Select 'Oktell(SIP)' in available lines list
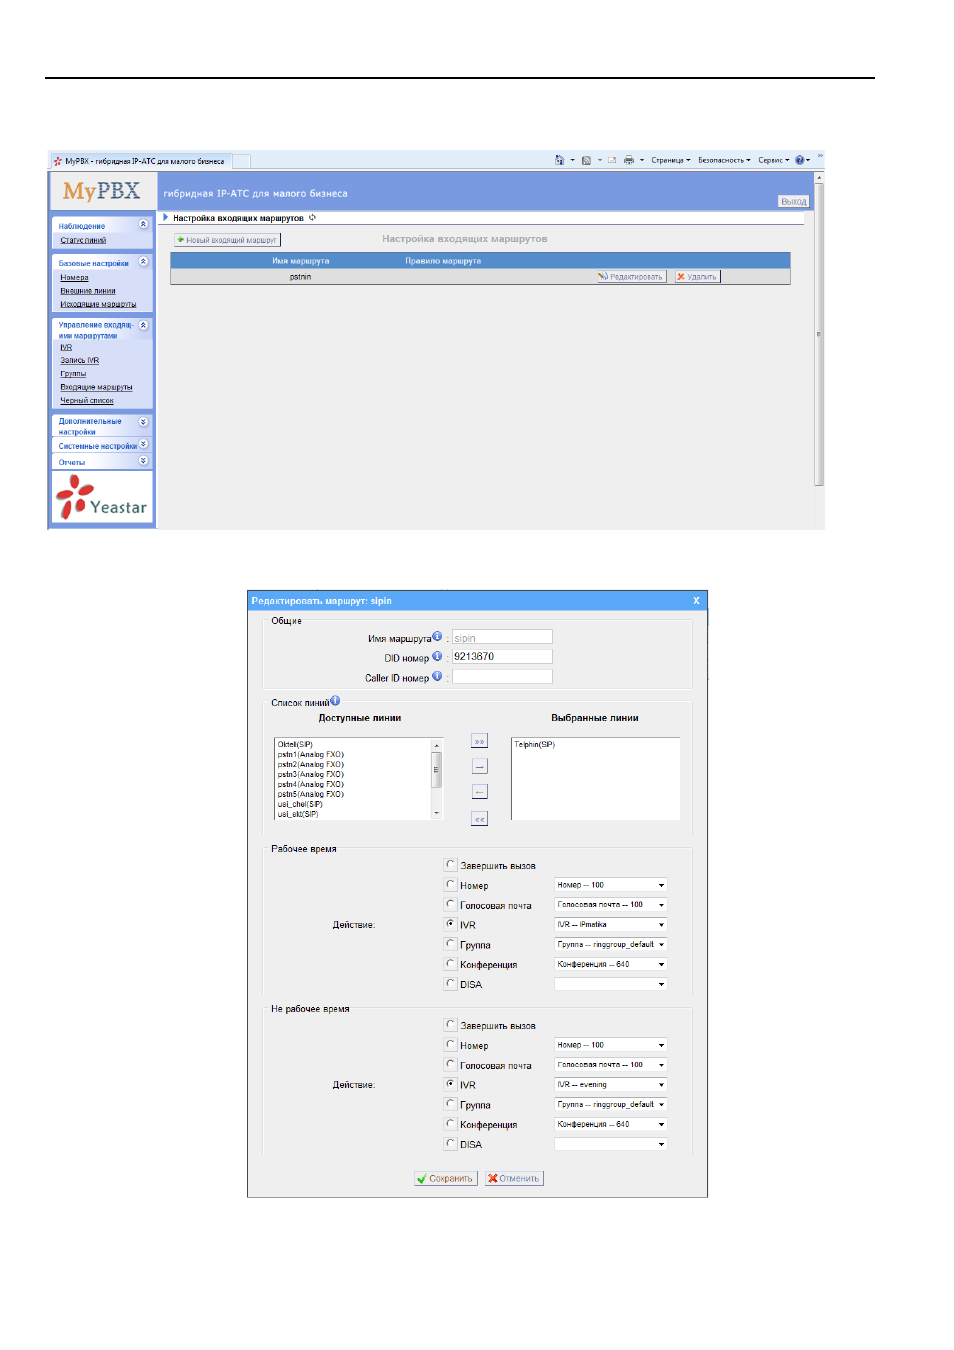The height and width of the screenshot is (1350, 954). (296, 744)
